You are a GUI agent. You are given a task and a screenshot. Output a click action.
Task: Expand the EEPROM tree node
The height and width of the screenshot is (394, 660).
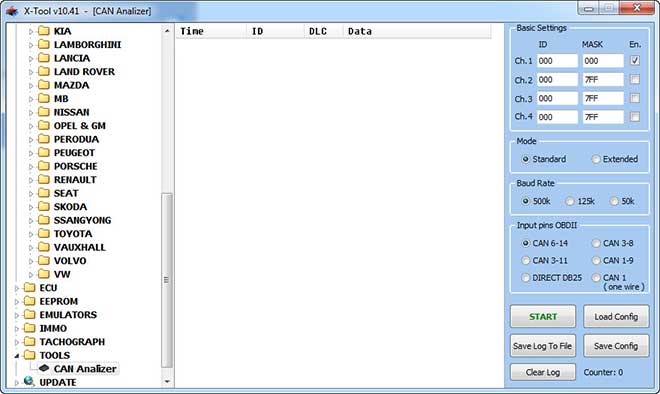click(x=17, y=301)
